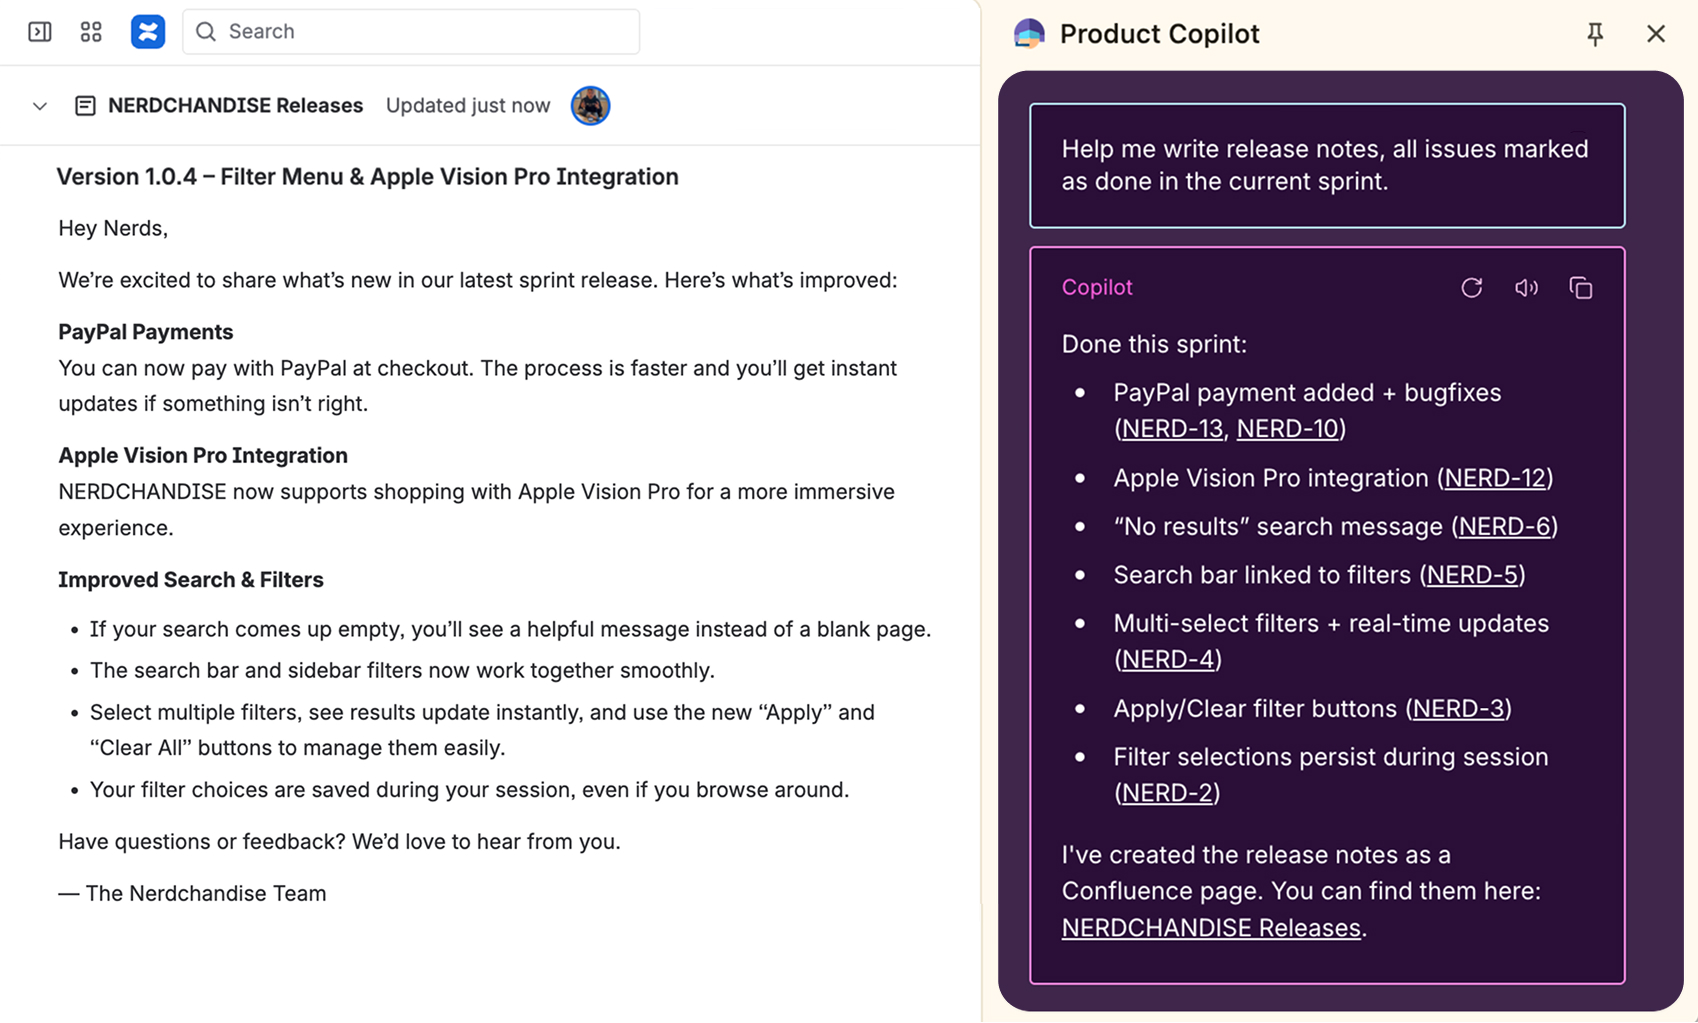The width and height of the screenshot is (1698, 1023).
Task: Copy the Copilot response to clipboard
Action: pyautogui.click(x=1581, y=288)
